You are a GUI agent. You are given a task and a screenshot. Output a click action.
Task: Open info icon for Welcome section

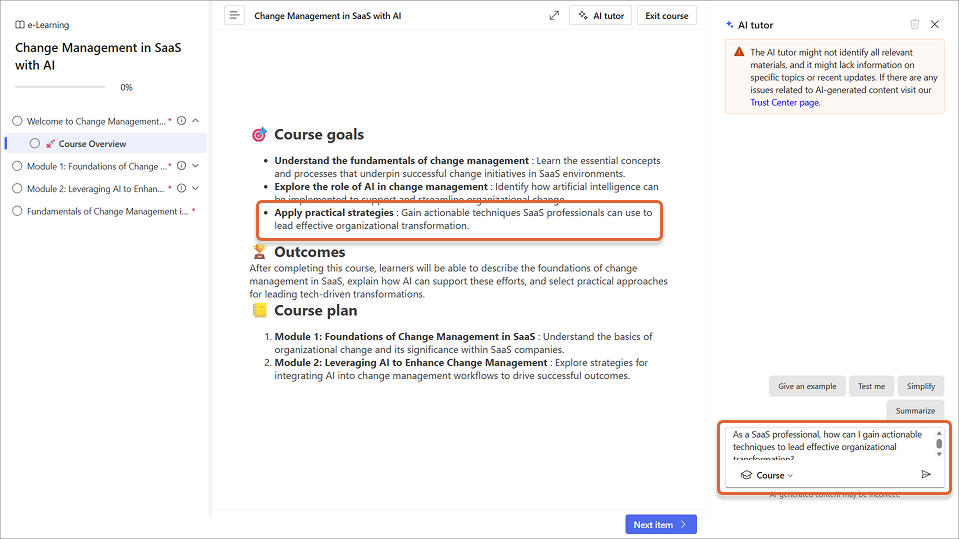click(181, 121)
